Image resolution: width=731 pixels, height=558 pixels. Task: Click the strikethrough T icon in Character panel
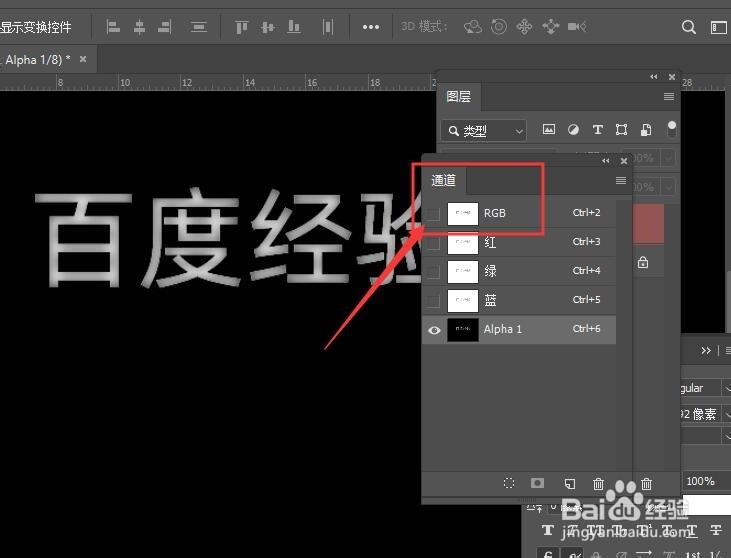click(715, 530)
